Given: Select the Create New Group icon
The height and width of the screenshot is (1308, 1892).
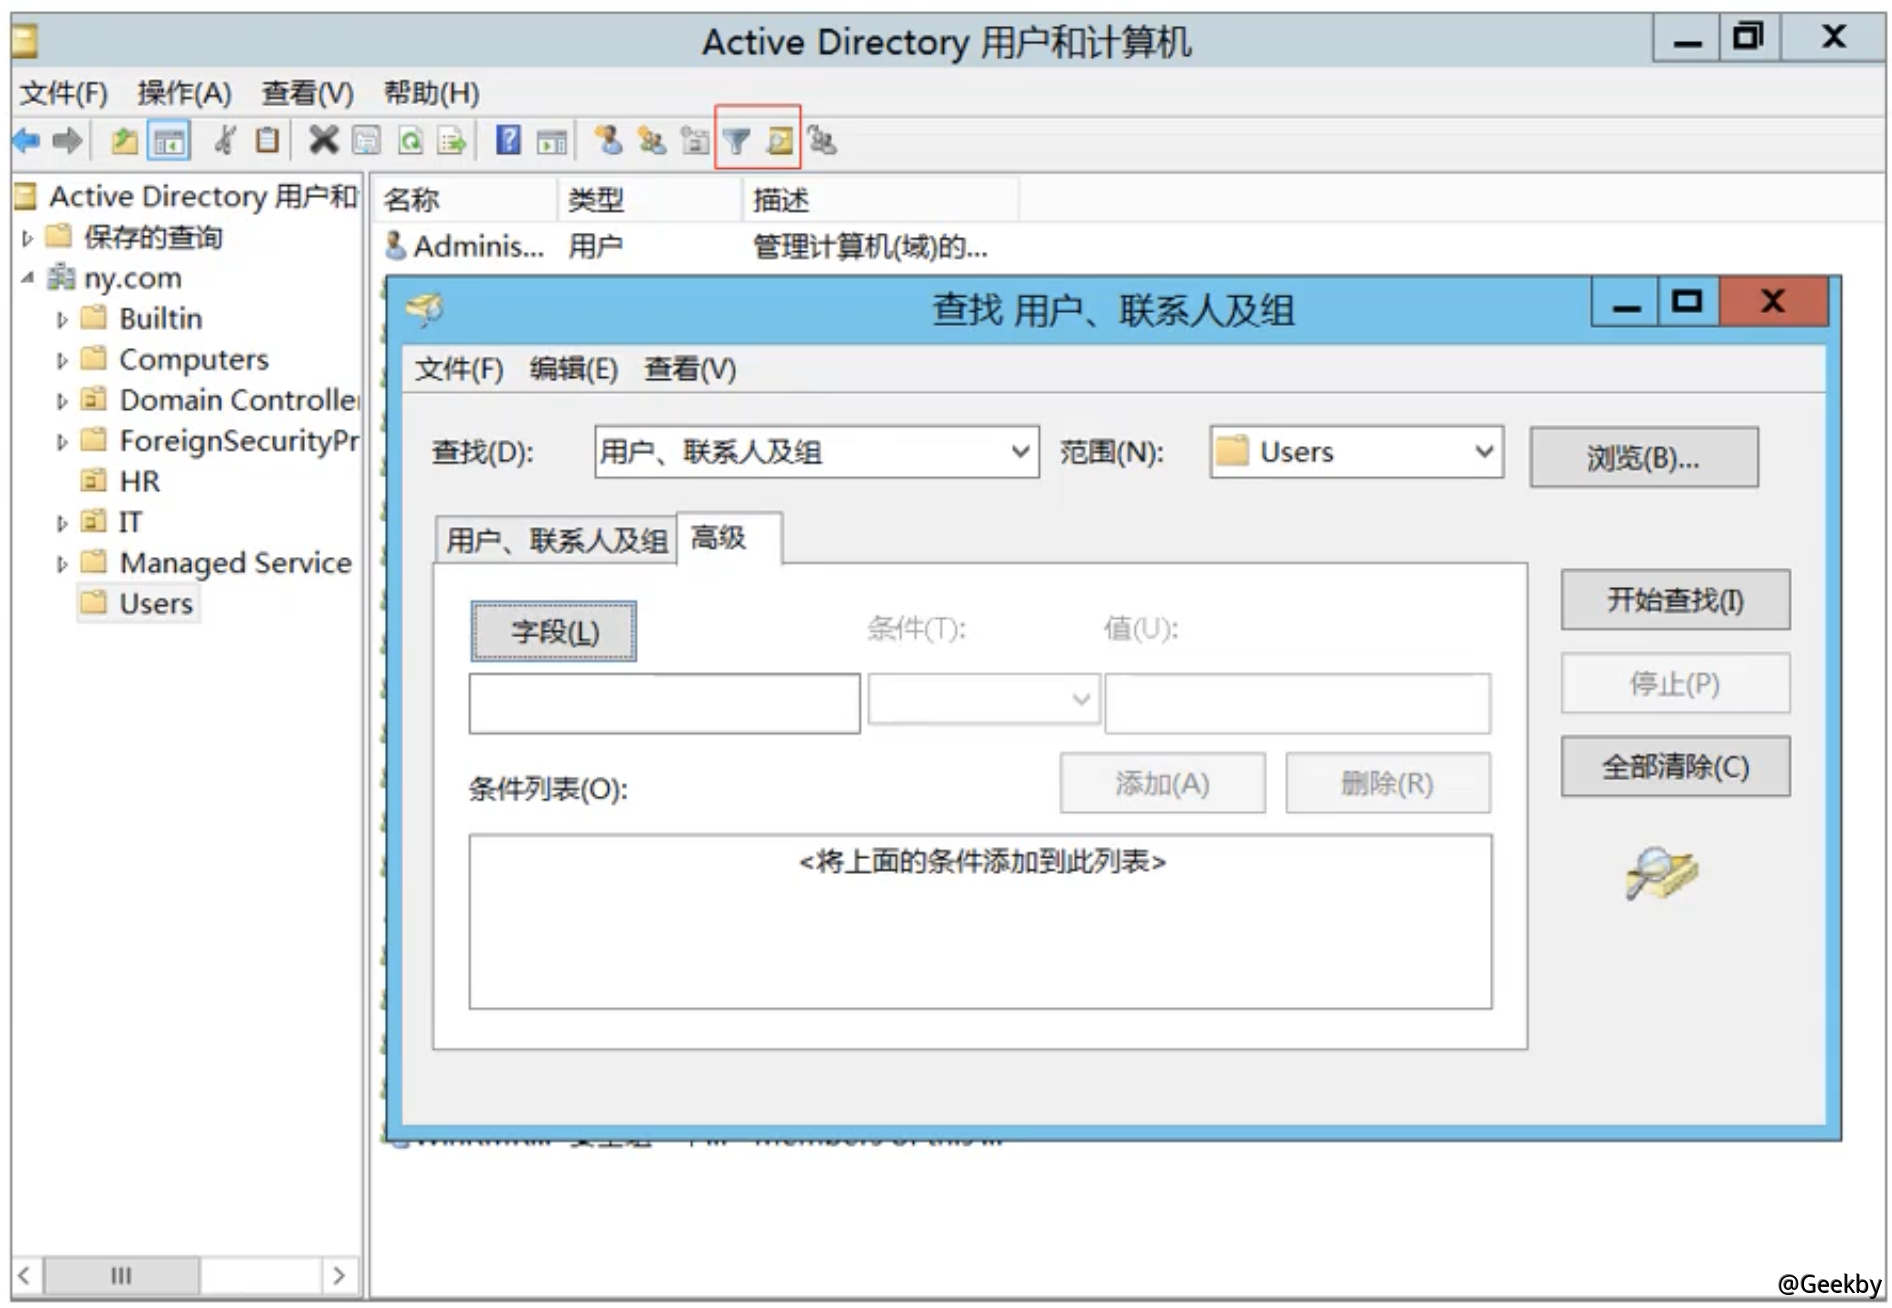Looking at the screenshot, I should click(652, 140).
